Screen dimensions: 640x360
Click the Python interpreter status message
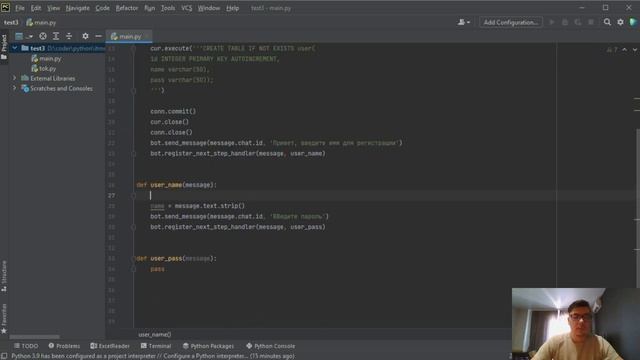coord(153,356)
